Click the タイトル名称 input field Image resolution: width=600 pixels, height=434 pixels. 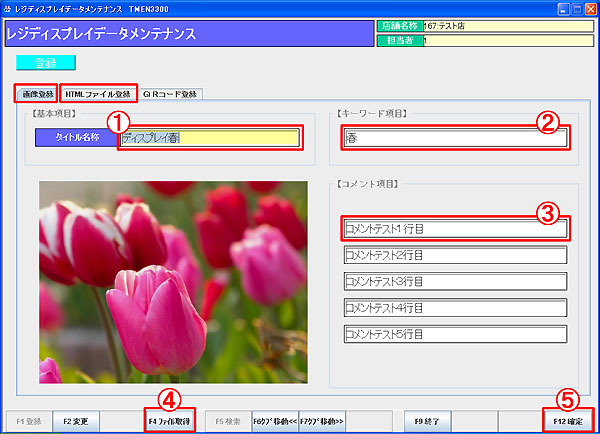coord(210,138)
